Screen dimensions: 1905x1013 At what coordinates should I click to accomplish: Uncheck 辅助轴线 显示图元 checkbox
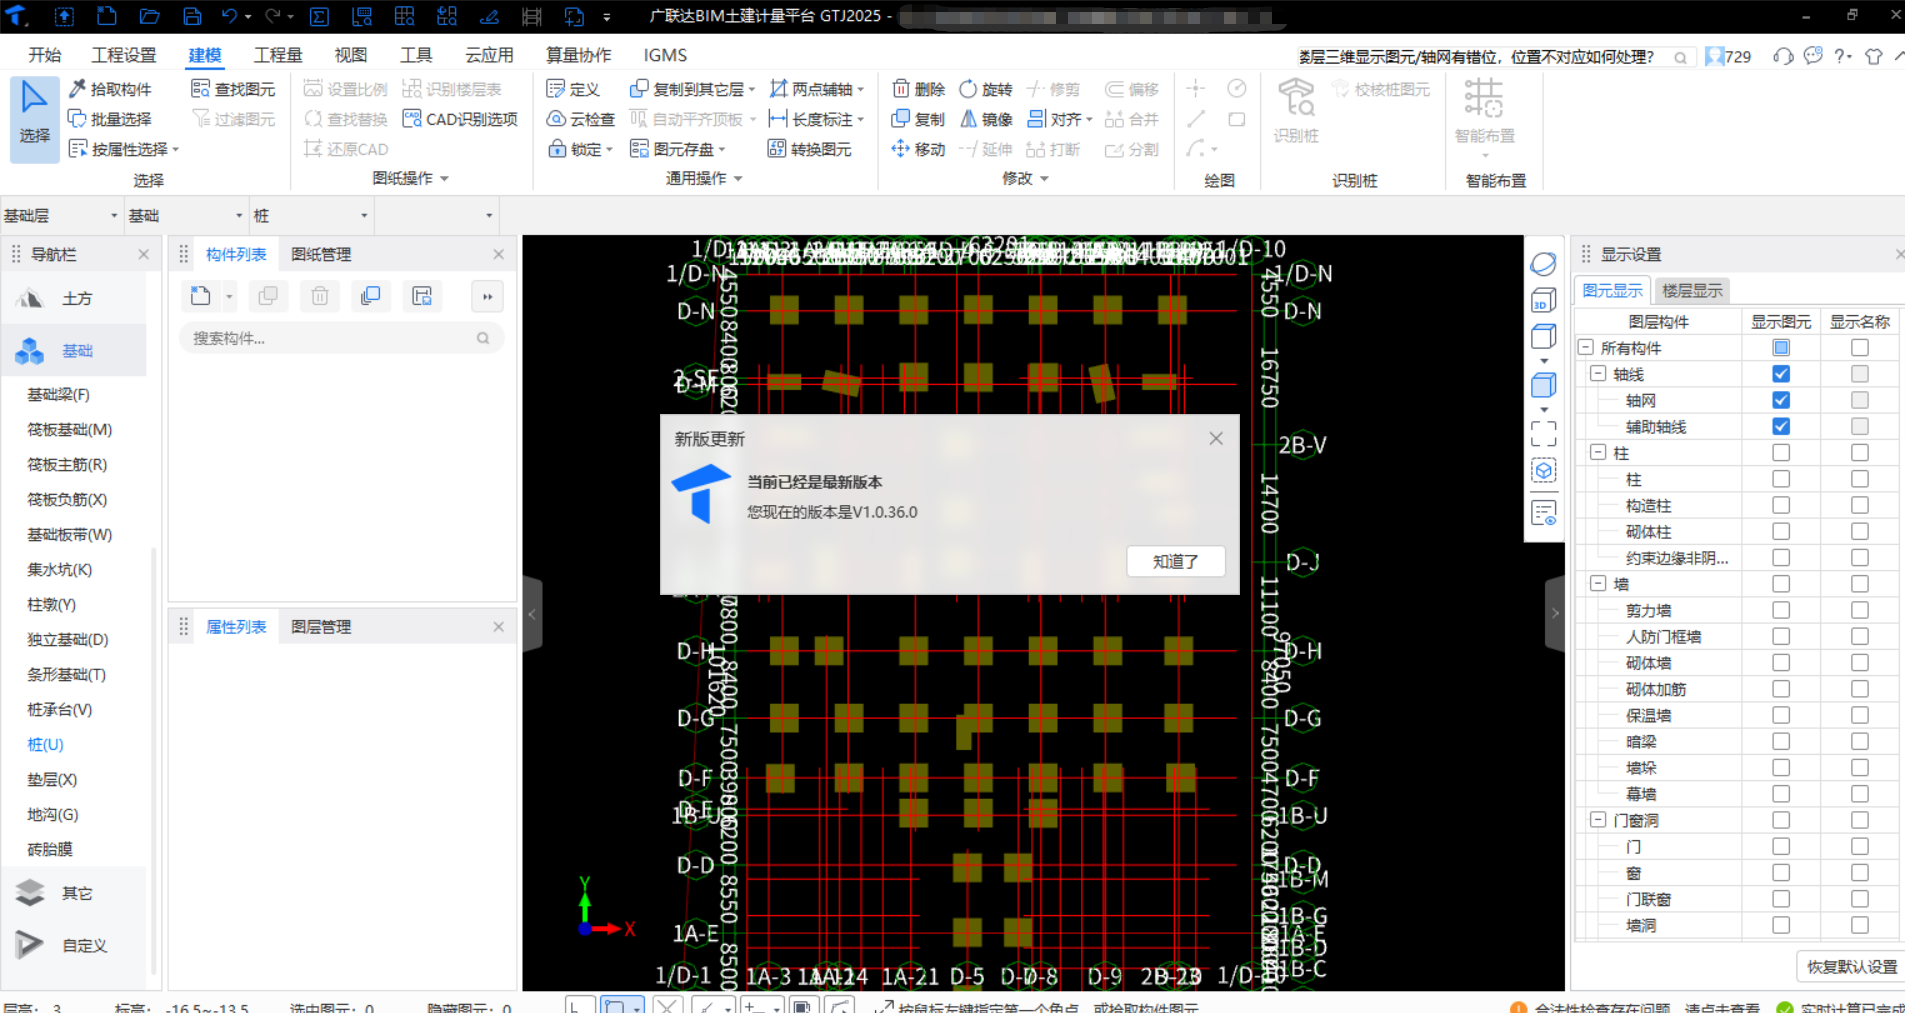coord(1781,426)
